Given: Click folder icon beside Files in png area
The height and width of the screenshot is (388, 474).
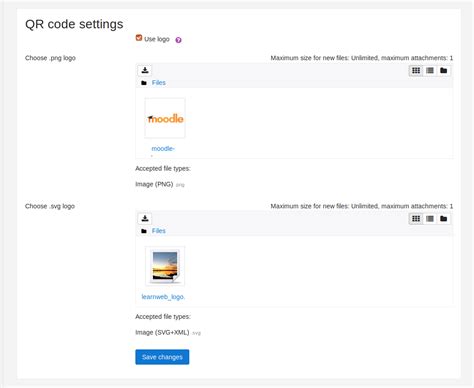Looking at the screenshot, I should pos(144,83).
